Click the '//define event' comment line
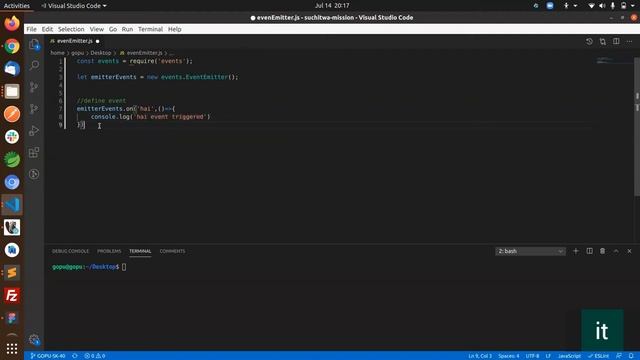Image resolution: width=640 pixels, height=360 pixels. point(101,101)
